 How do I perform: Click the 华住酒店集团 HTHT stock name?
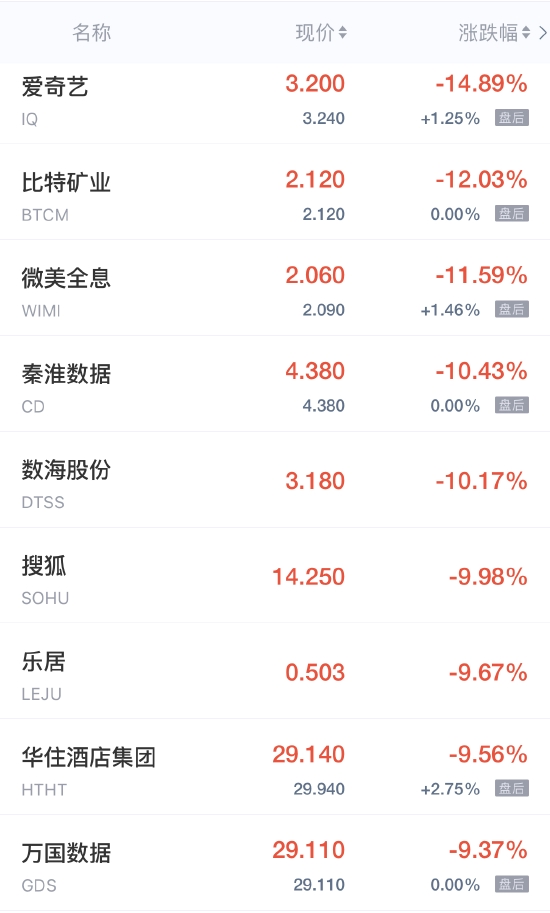click(88, 758)
